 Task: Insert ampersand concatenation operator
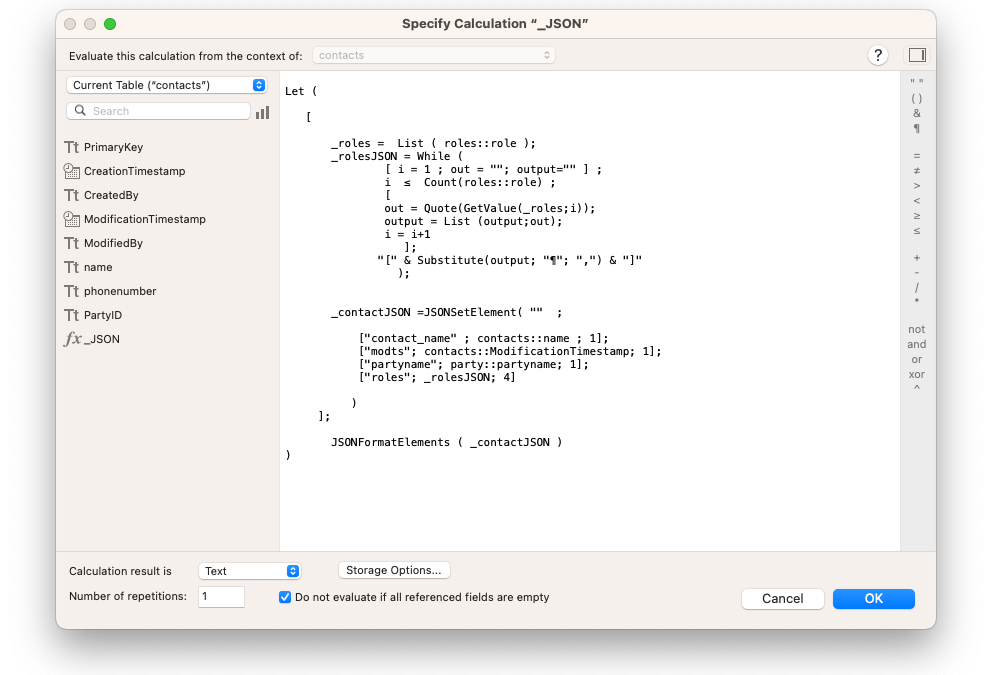917,113
